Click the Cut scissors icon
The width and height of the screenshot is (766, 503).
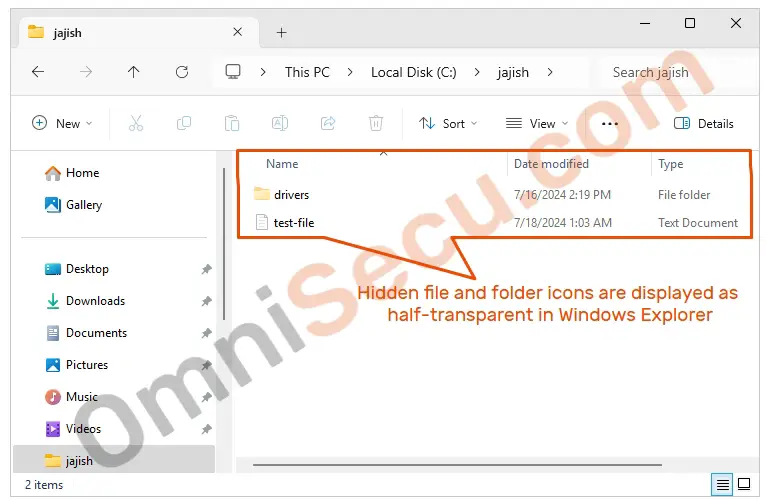coord(136,123)
